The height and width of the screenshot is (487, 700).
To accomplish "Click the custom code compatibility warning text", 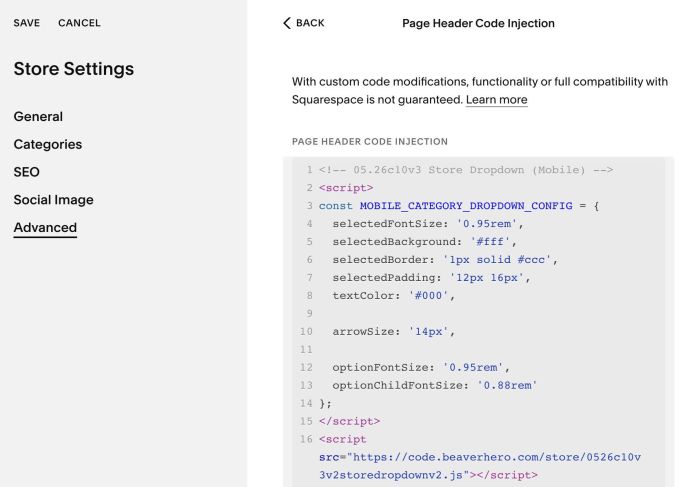I will coord(480,91).
